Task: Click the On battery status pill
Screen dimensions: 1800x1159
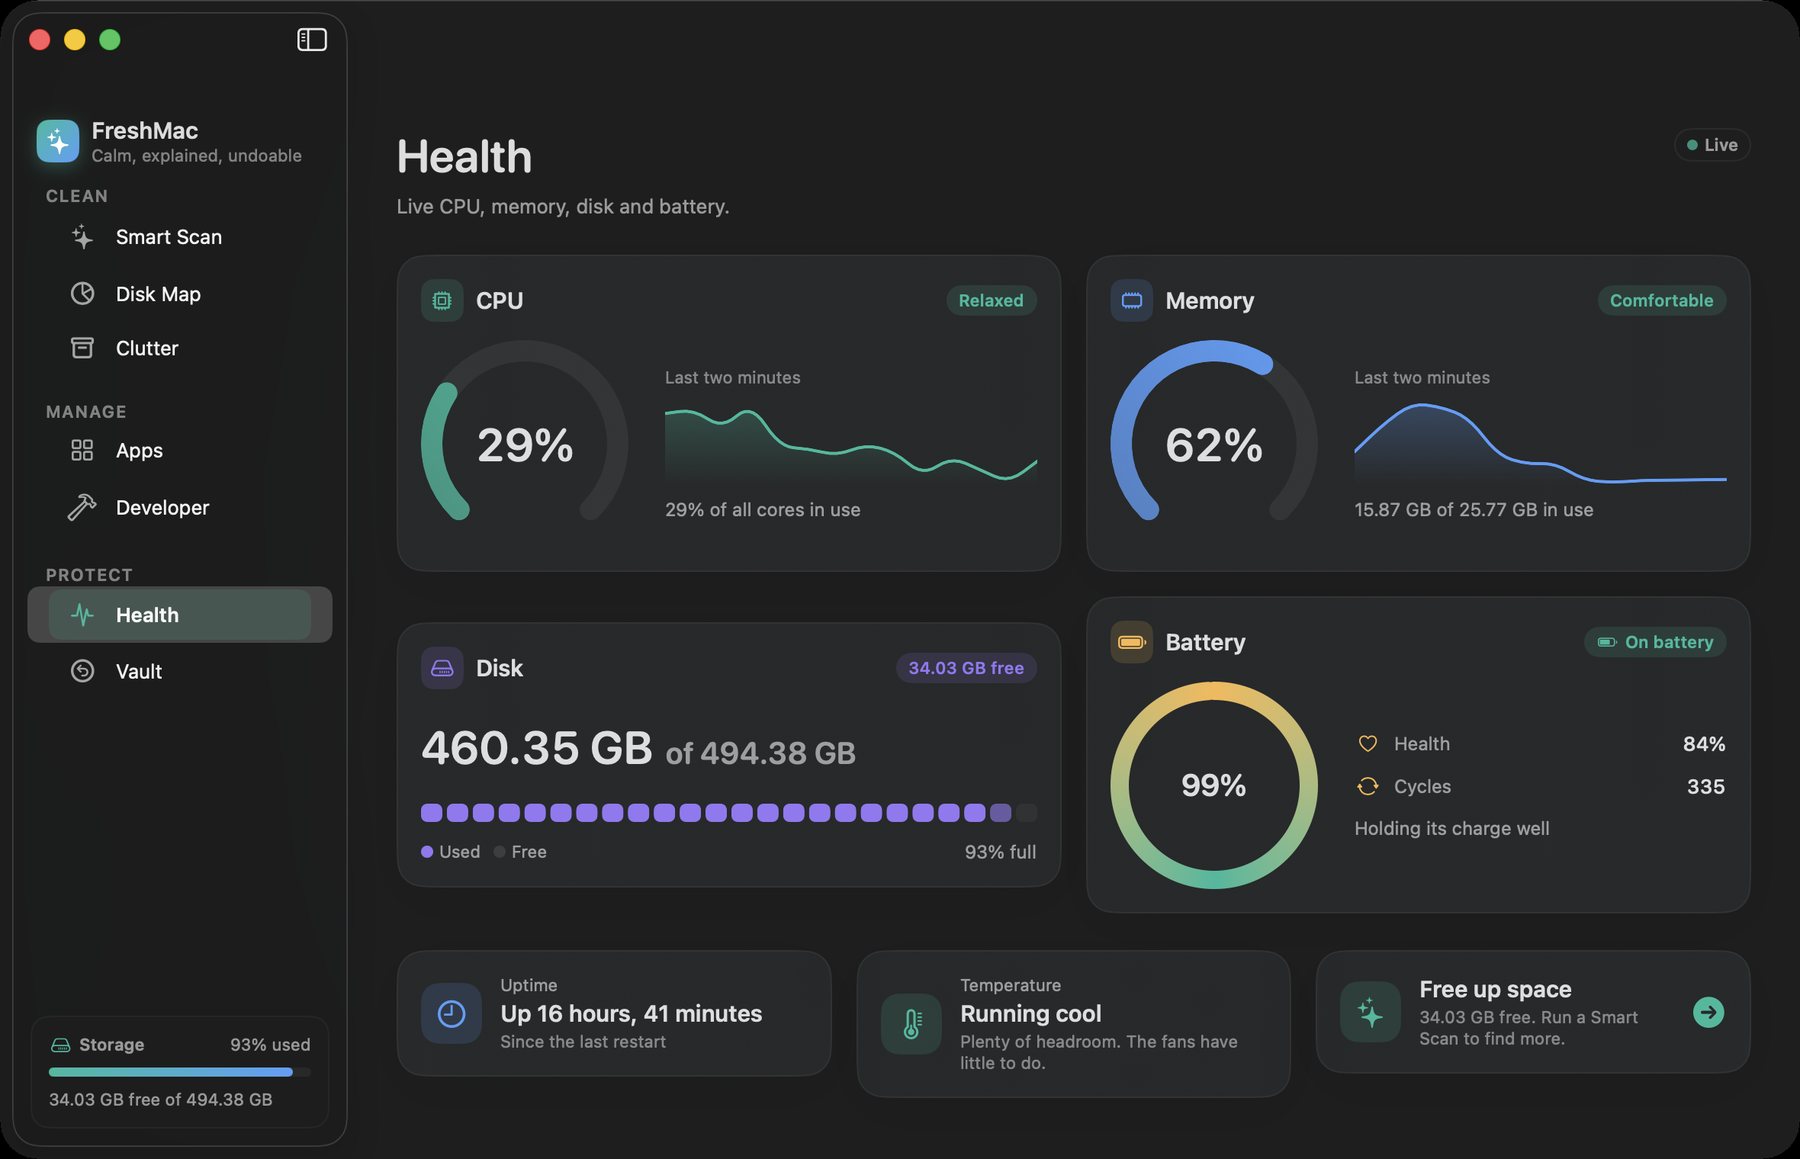Action: point(1655,642)
